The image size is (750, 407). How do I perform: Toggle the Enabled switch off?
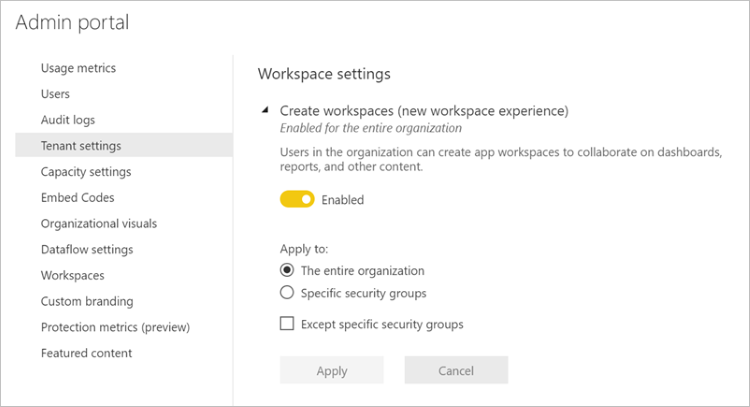tap(297, 200)
